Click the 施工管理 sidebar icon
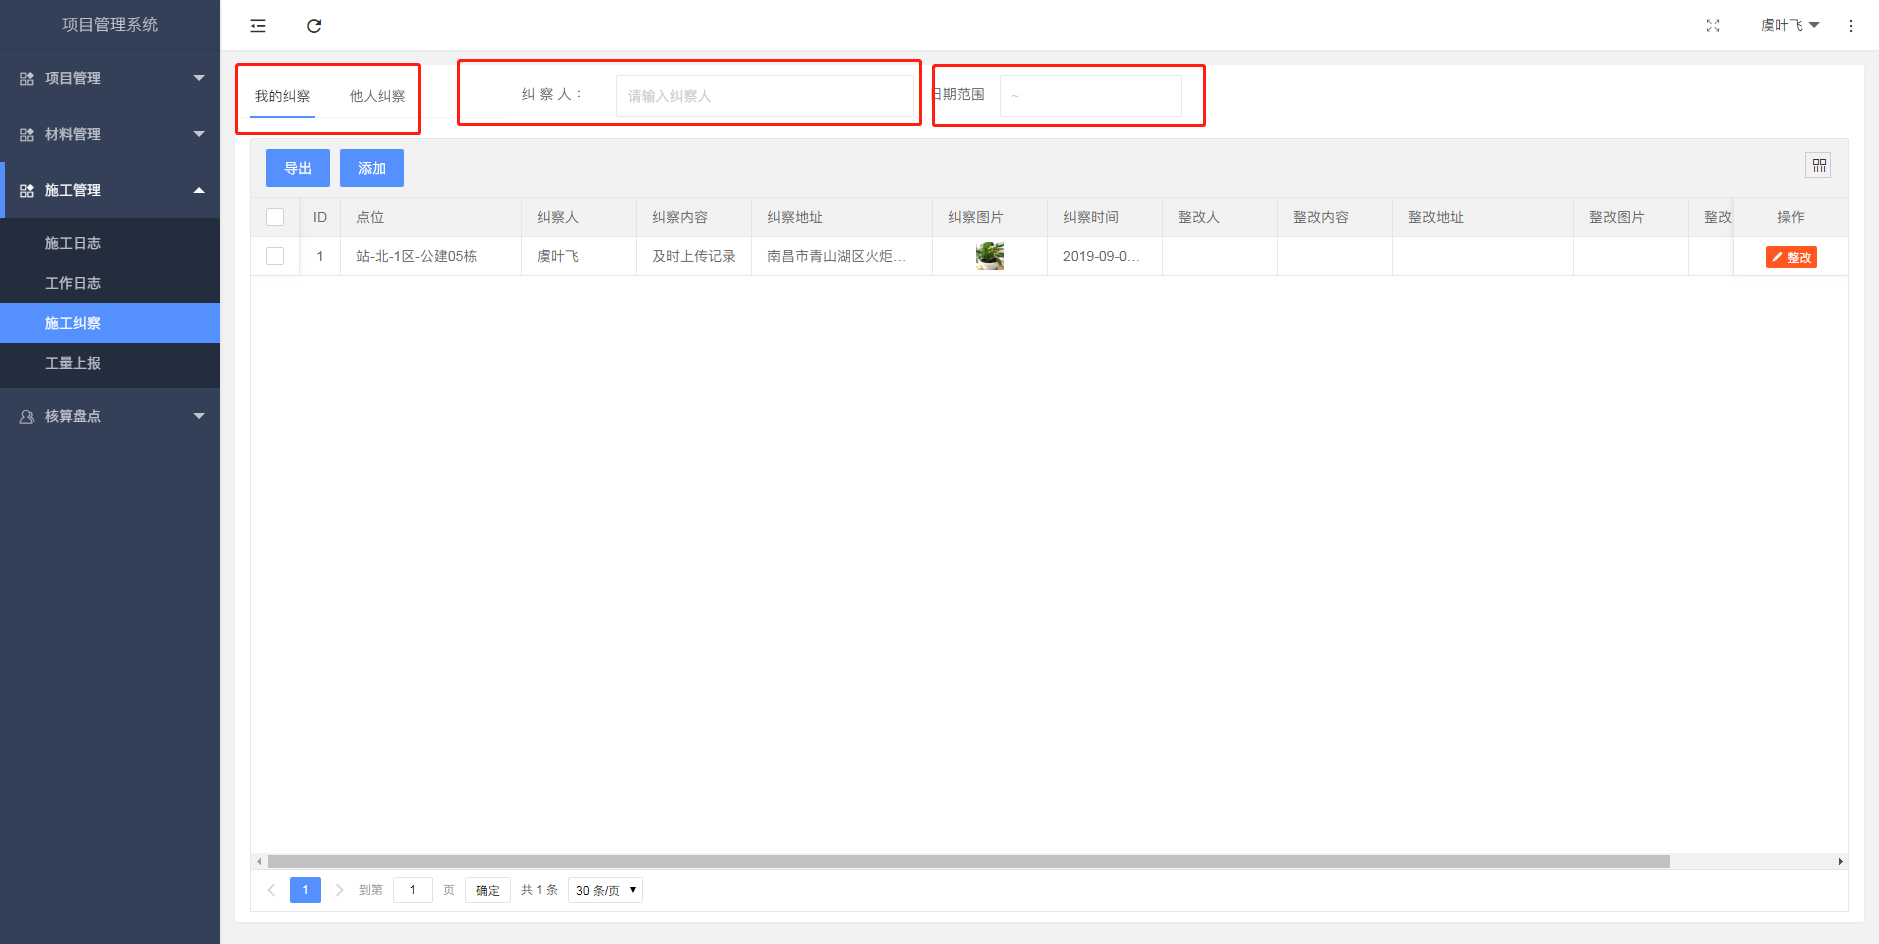Screen dimensions: 1879x944 point(27,190)
